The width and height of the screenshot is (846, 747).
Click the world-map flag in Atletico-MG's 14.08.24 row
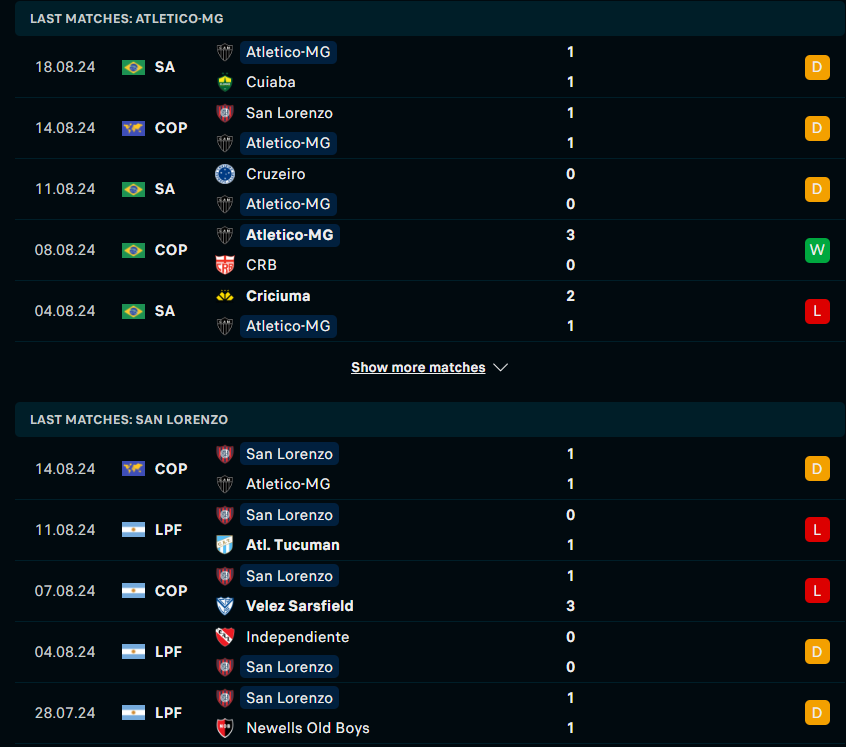(x=133, y=128)
